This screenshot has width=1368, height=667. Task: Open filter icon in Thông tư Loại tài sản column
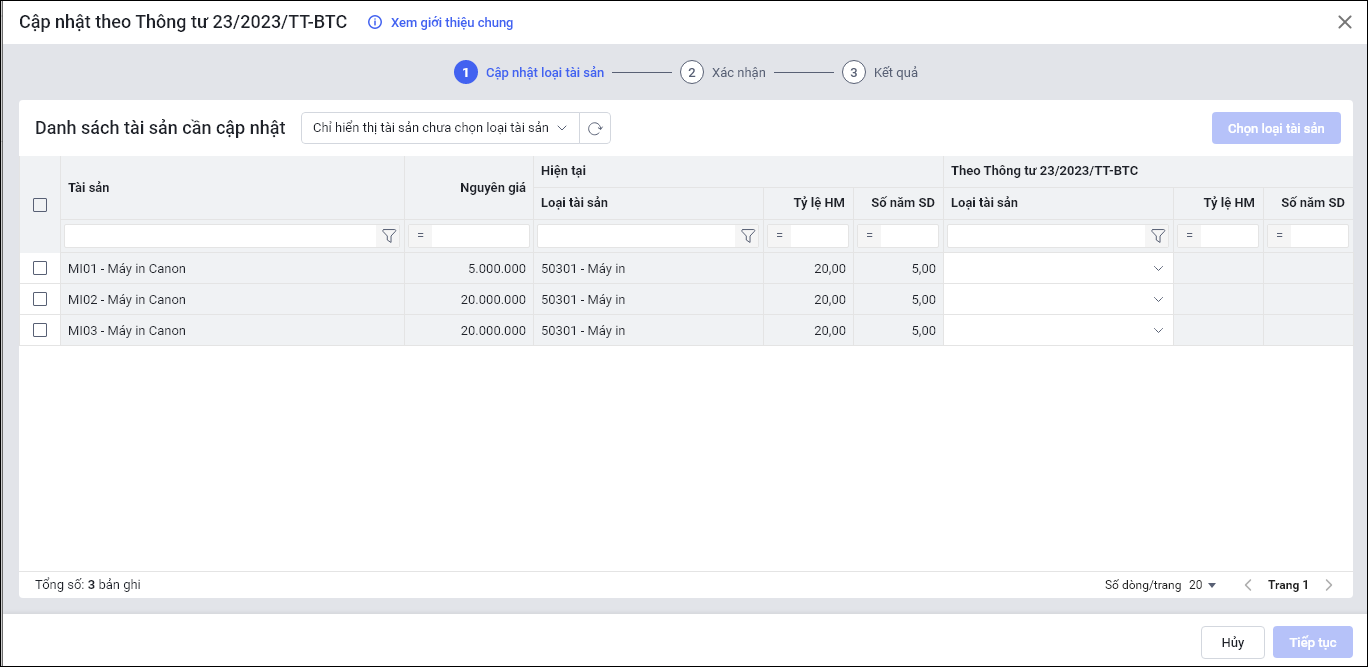point(1157,236)
